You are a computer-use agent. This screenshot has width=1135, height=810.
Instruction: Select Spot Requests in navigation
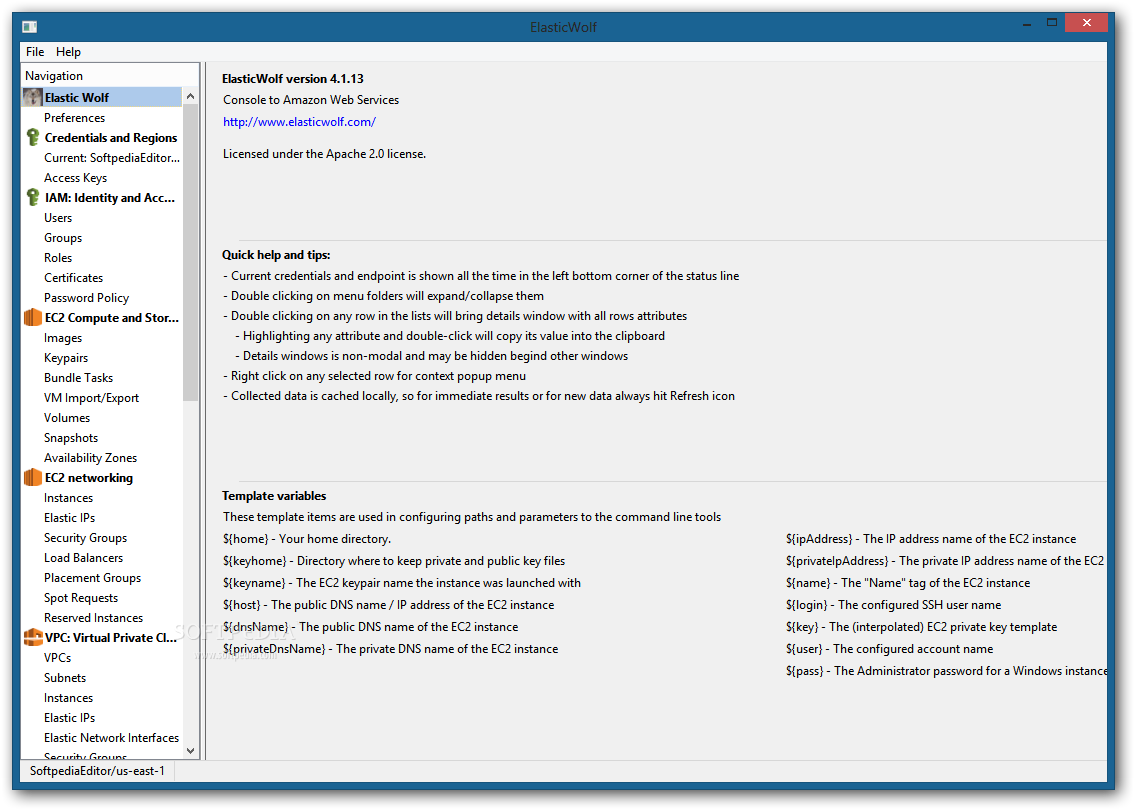[x=81, y=598]
